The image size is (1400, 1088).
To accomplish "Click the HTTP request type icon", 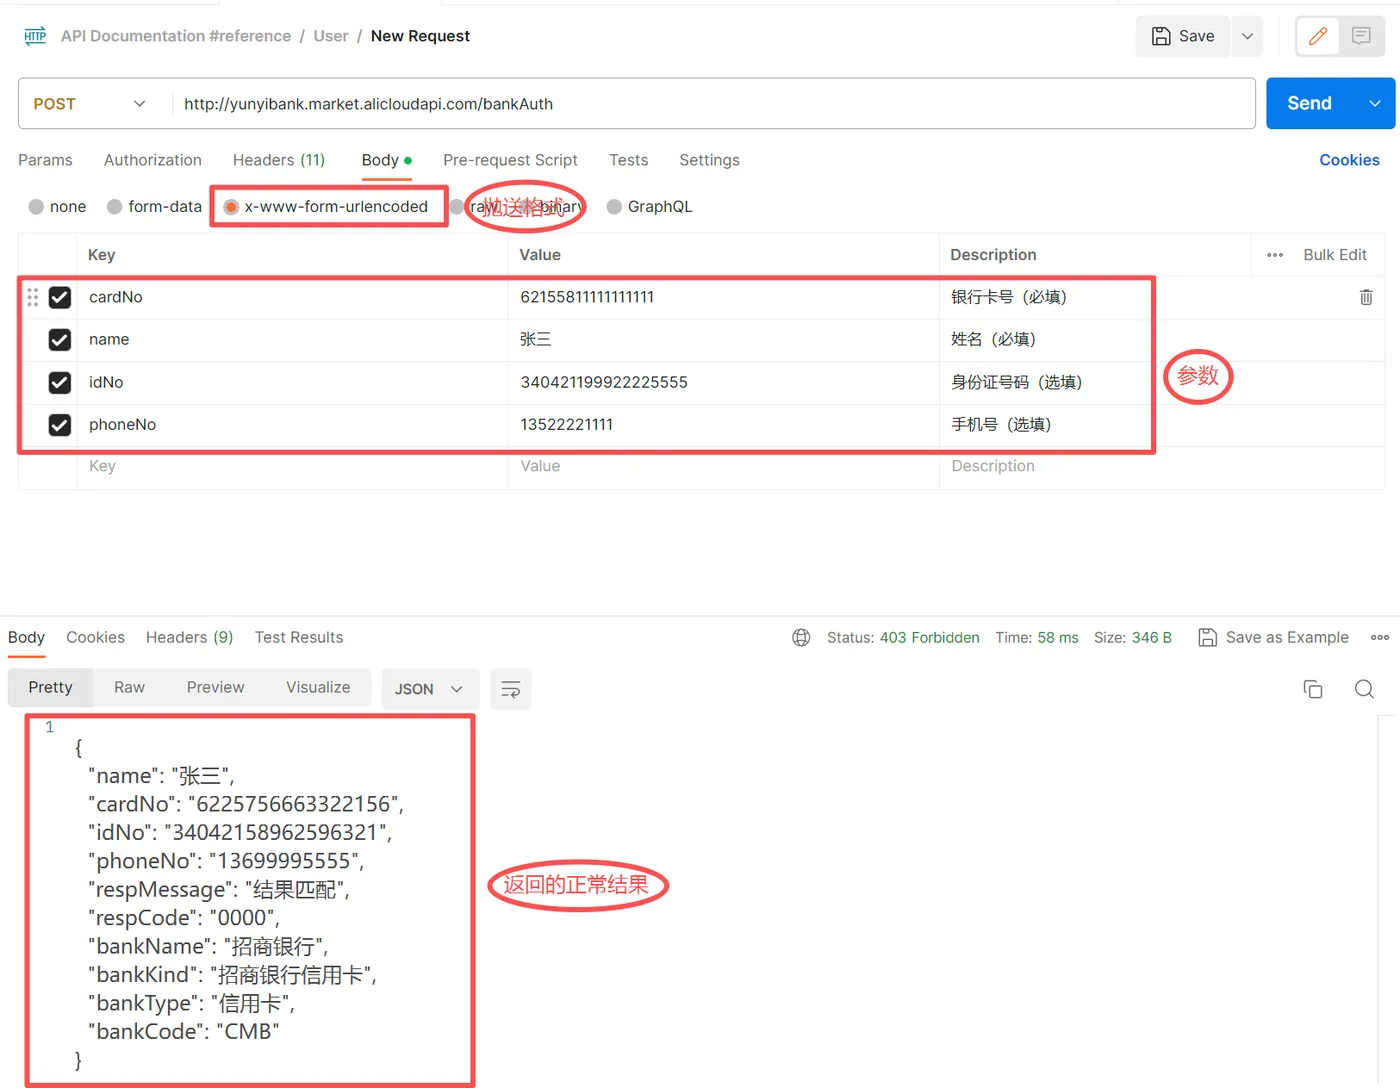I will pyautogui.click(x=35, y=36).
